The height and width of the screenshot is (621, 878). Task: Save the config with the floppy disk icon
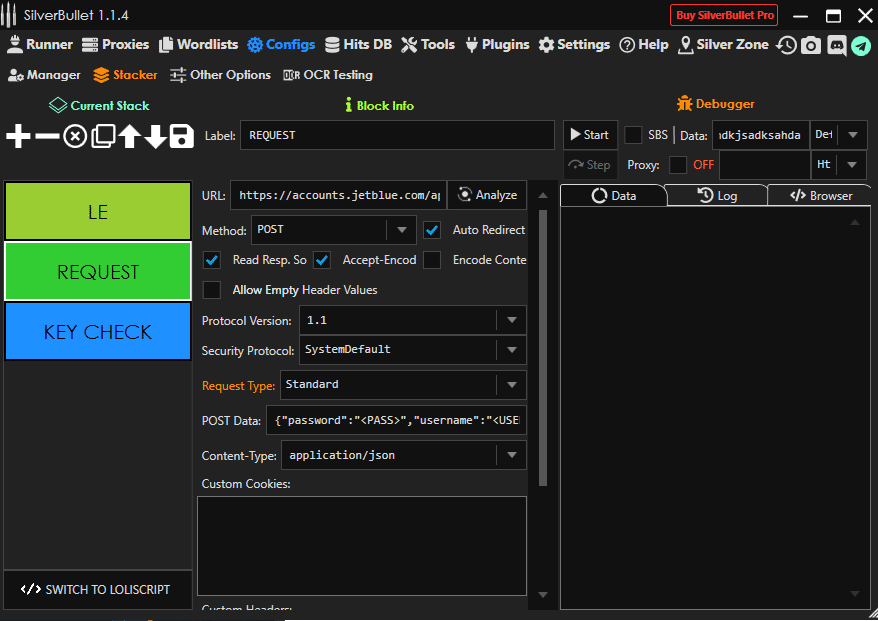[x=181, y=137]
